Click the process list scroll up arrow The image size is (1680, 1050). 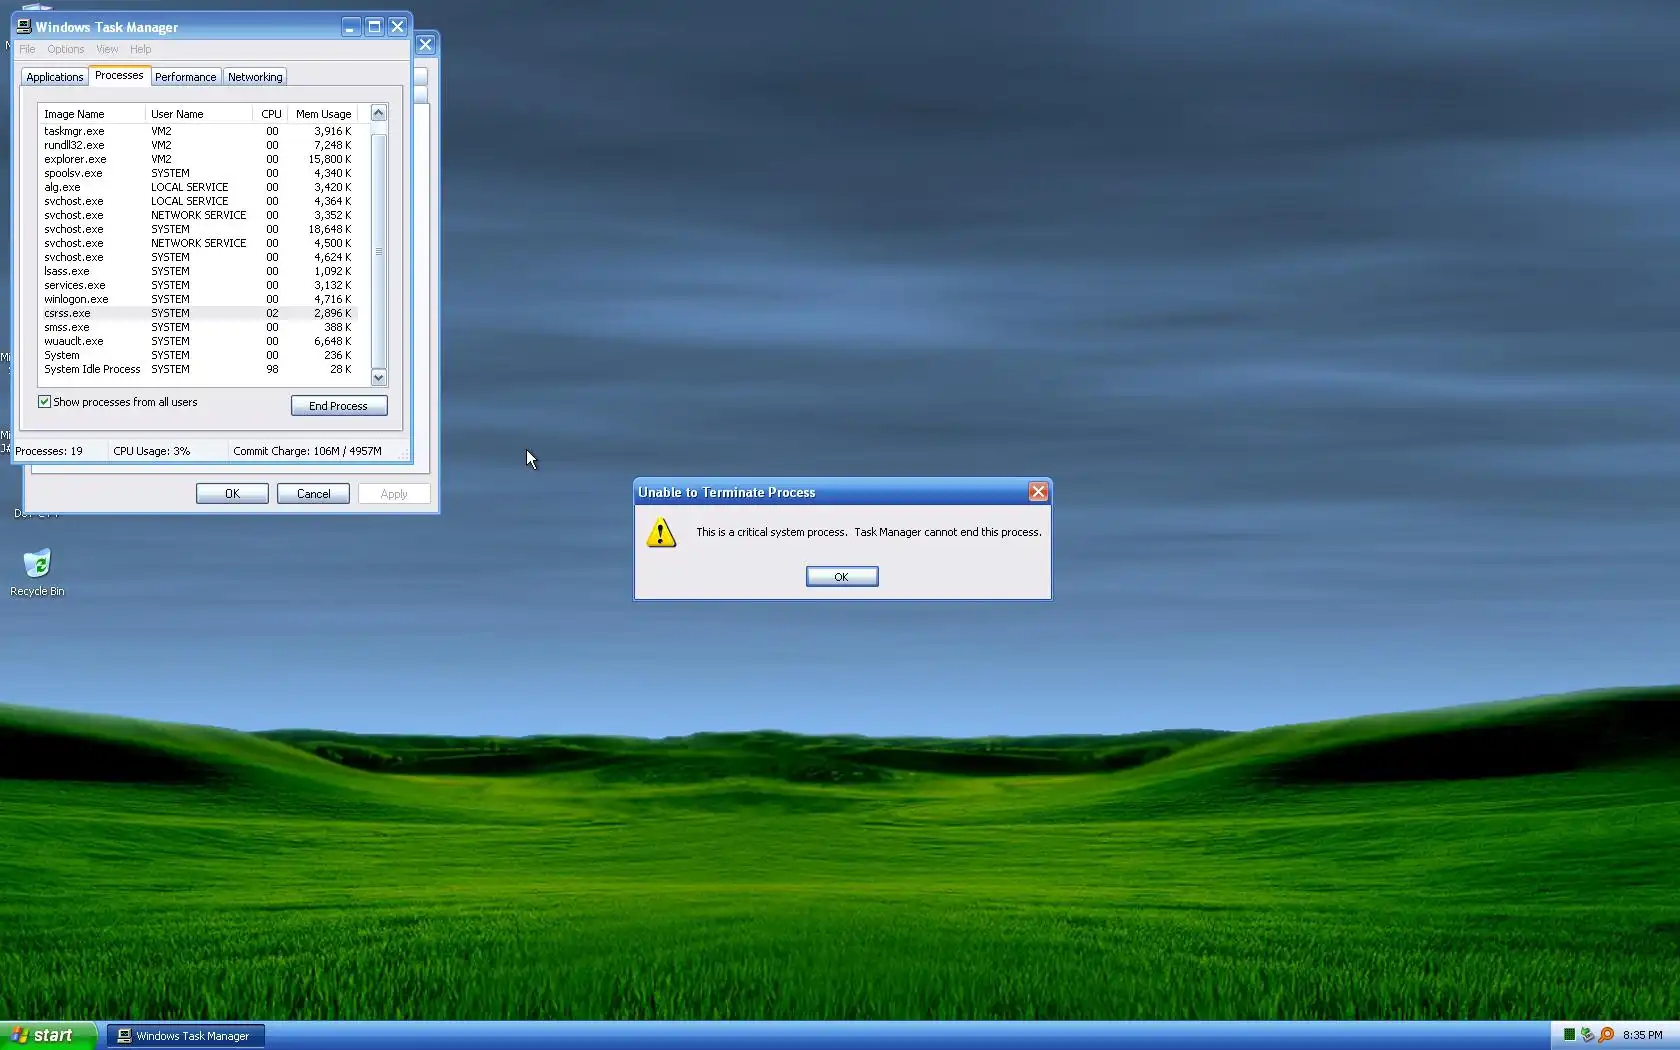(x=378, y=113)
